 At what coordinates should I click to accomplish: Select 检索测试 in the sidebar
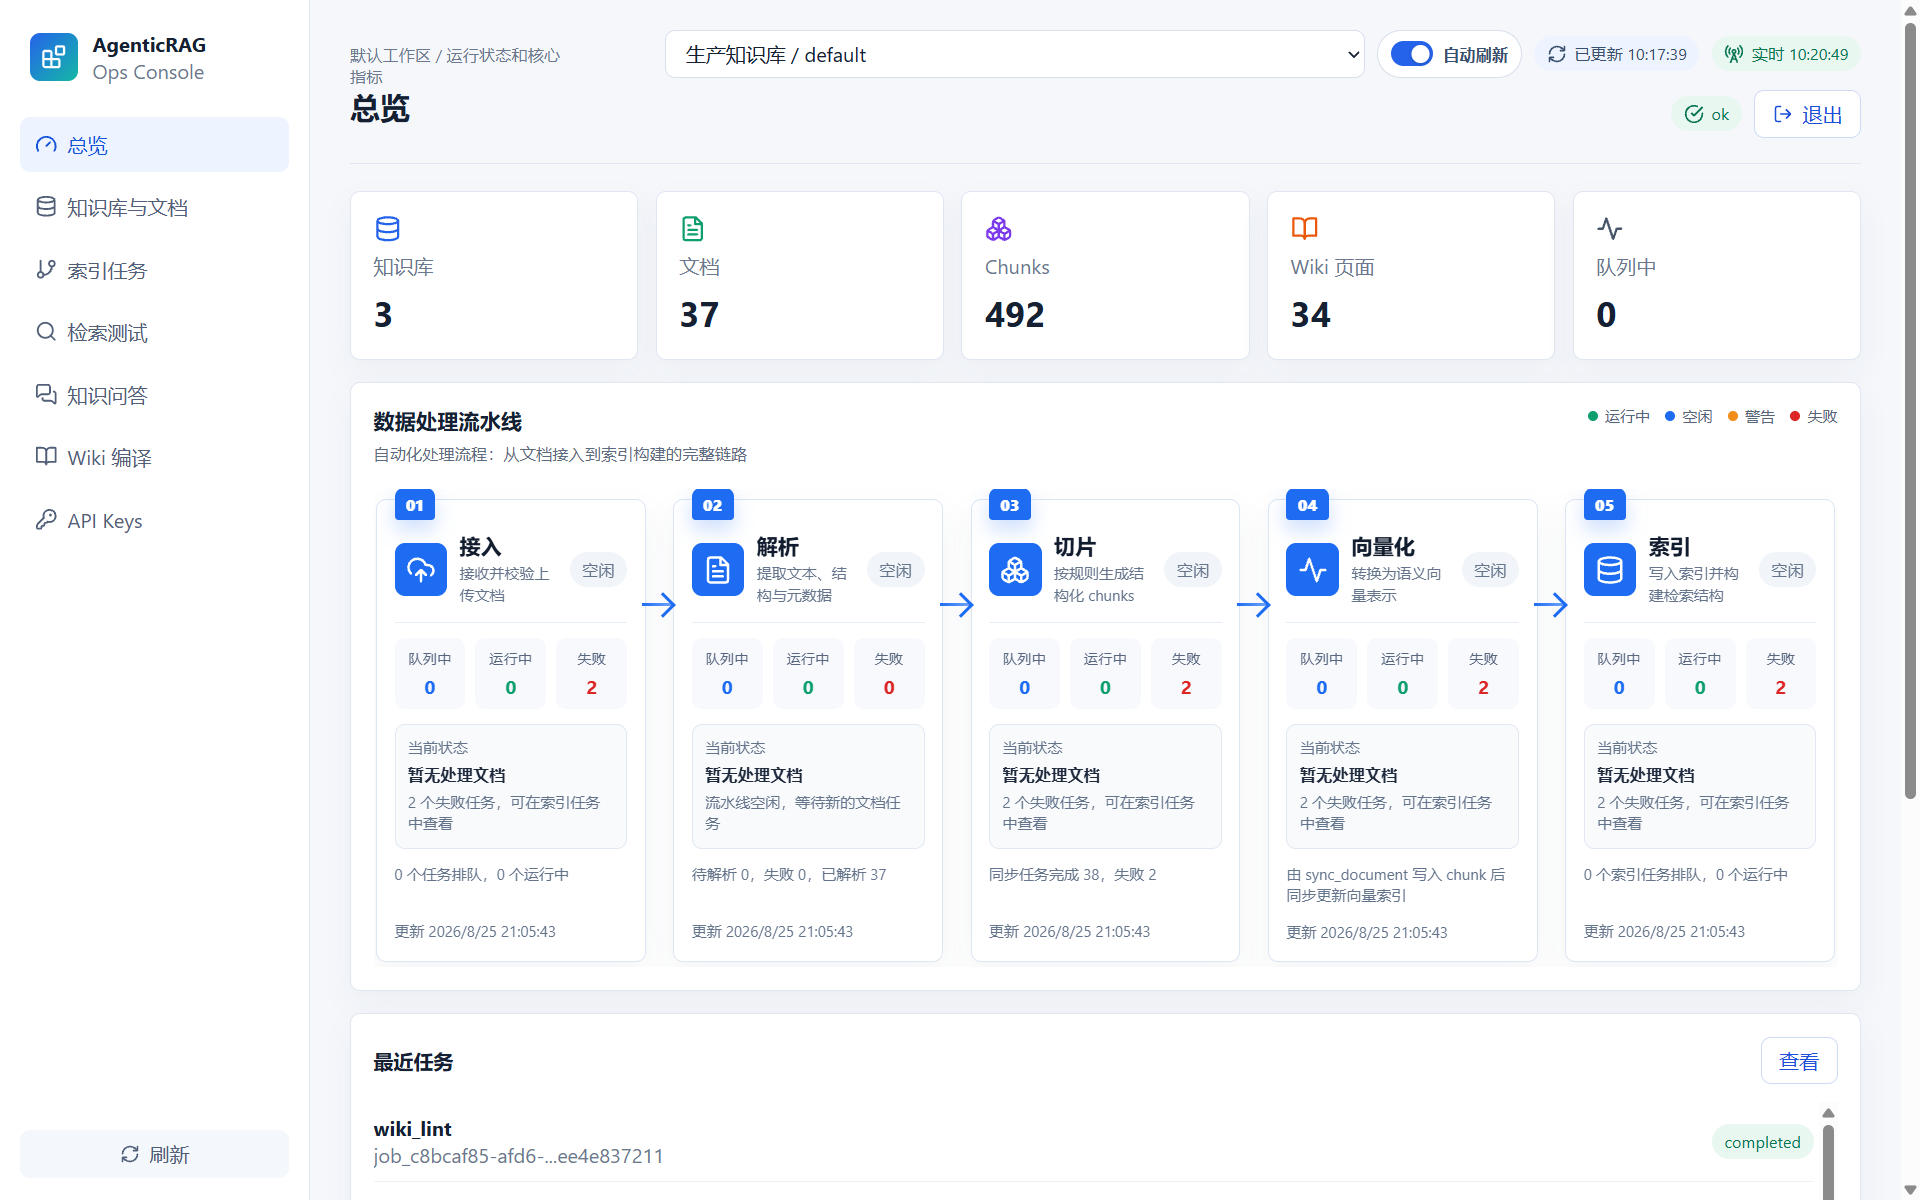pos(154,332)
